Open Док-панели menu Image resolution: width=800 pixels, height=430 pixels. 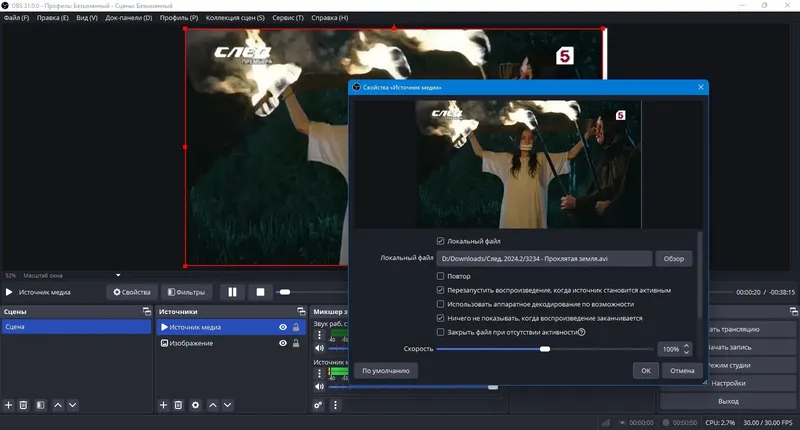129,17
